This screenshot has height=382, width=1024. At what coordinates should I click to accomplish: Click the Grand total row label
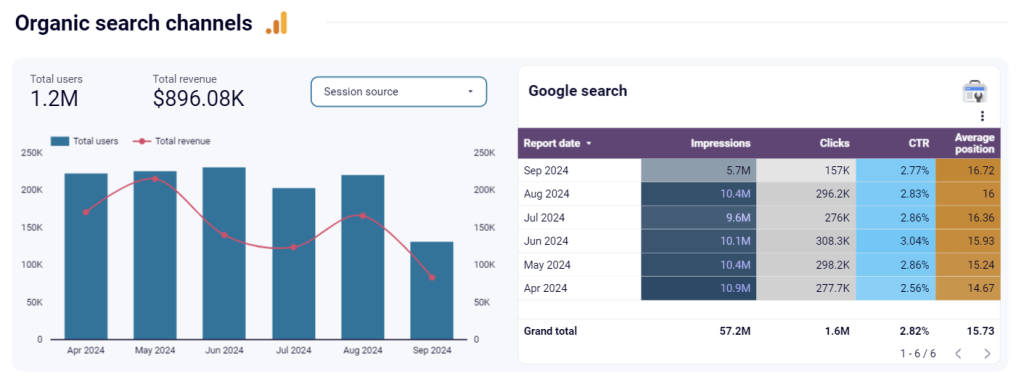click(550, 331)
